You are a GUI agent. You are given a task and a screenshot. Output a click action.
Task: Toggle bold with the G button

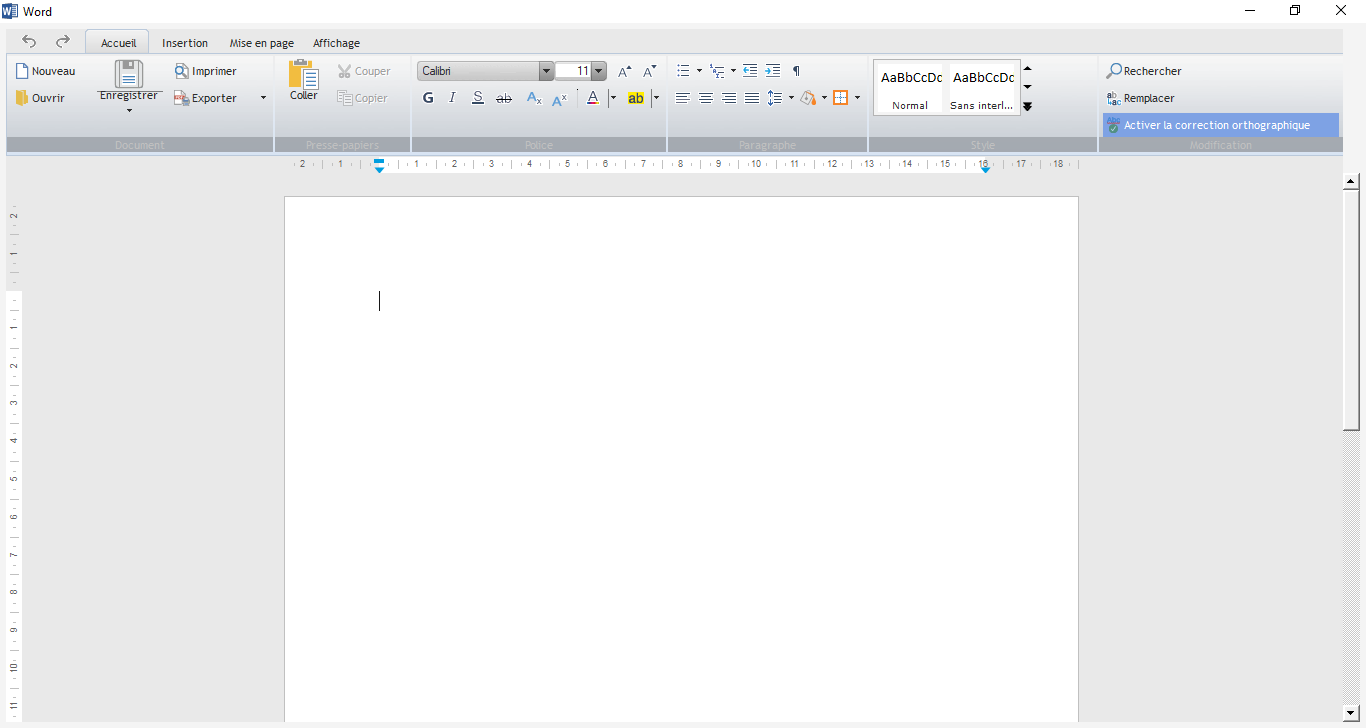coord(428,98)
